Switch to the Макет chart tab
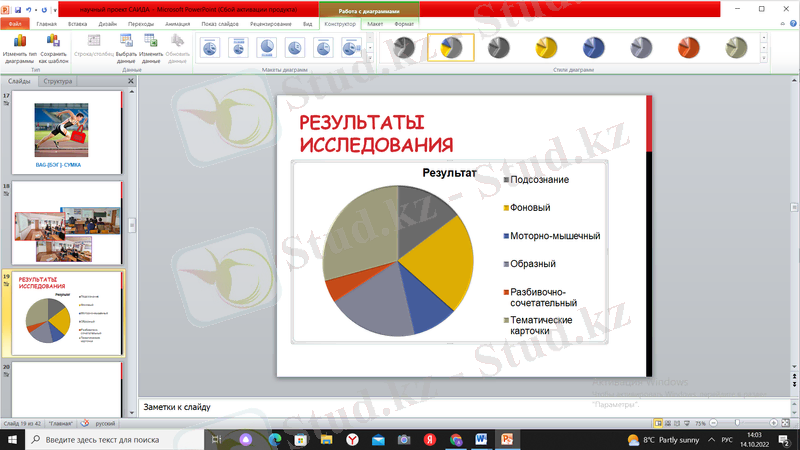The width and height of the screenshot is (800, 450). [375, 22]
